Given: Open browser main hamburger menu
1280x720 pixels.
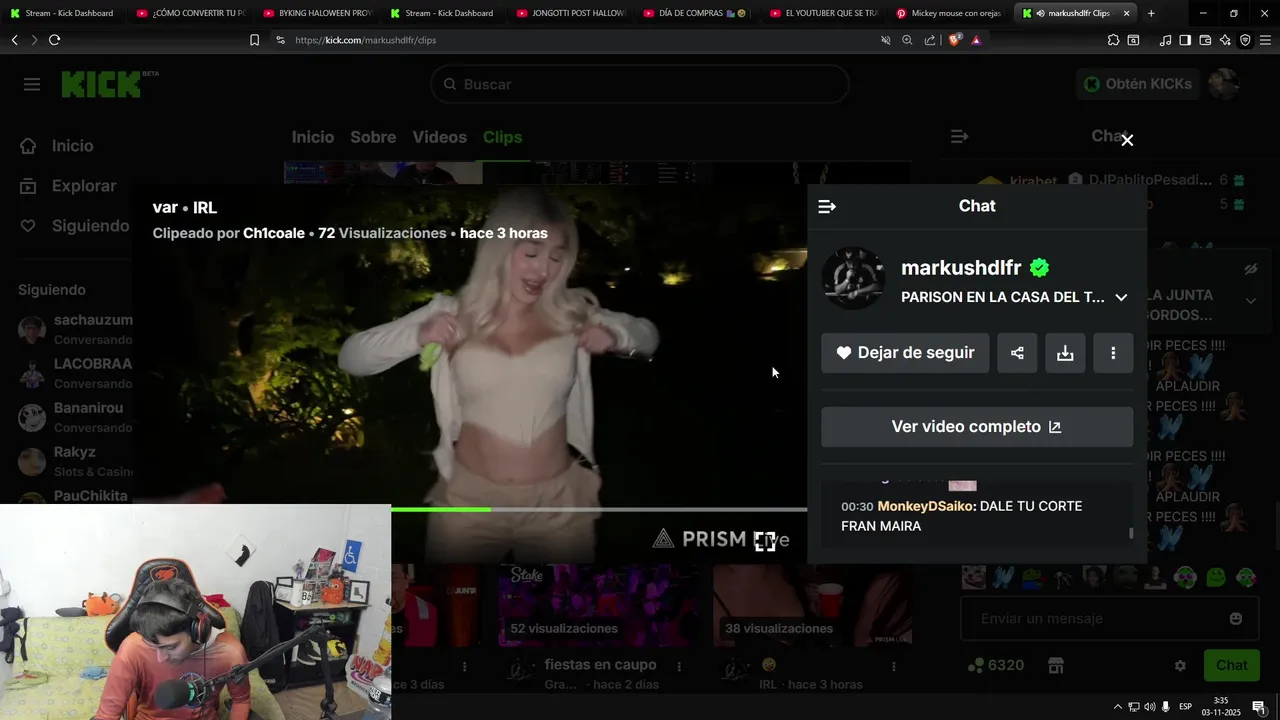Looking at the screenshot, I should tap(1265, 40).
